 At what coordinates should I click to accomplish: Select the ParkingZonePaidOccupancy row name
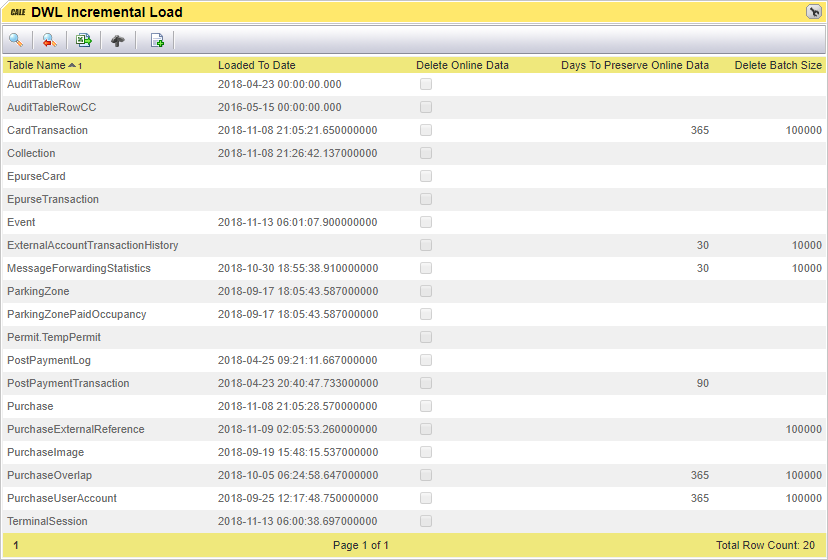(x=77, y=314)
